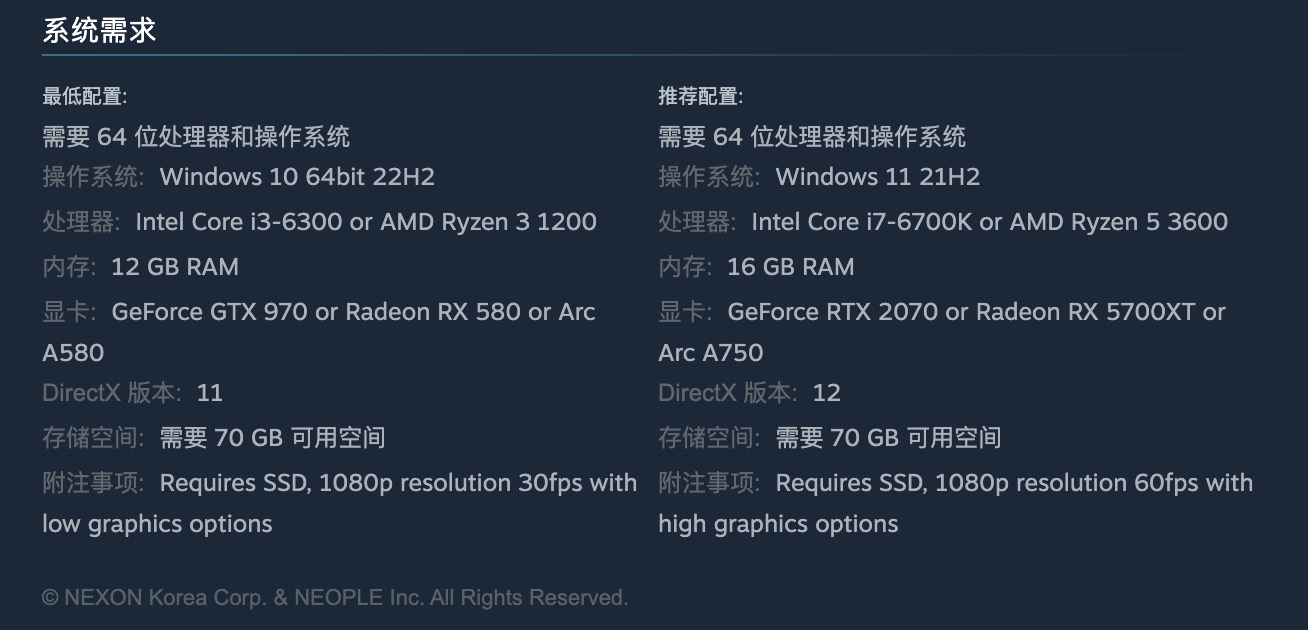Click the 12 GB RAM text
The image size is (1308, 630).
[x=175, y=267]
